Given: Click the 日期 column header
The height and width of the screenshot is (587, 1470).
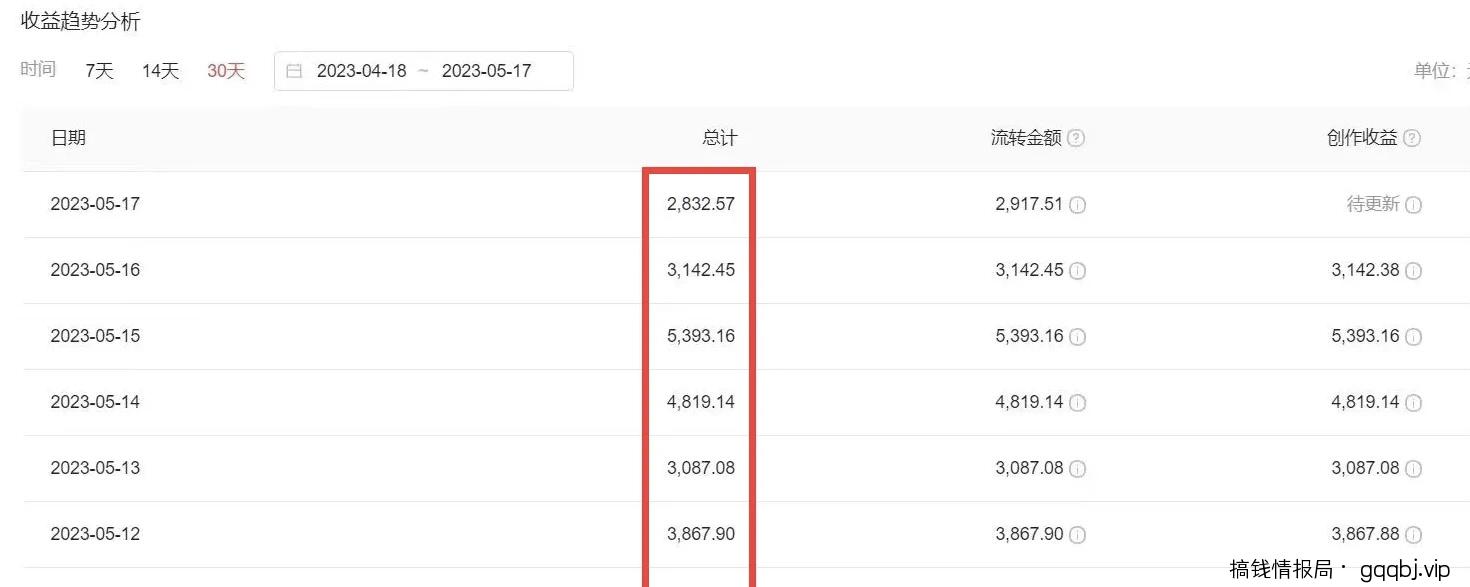Looking at the screenshot, I should click(68, 139).
